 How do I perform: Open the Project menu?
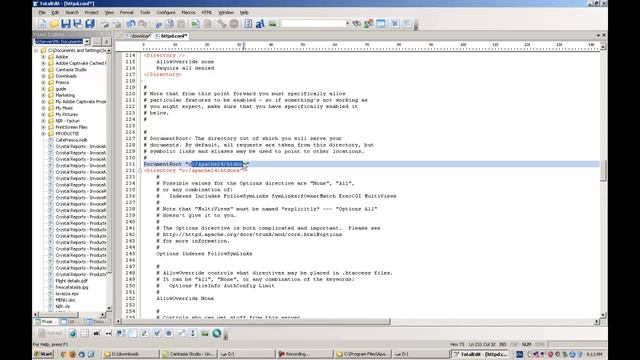coord(91,13)
